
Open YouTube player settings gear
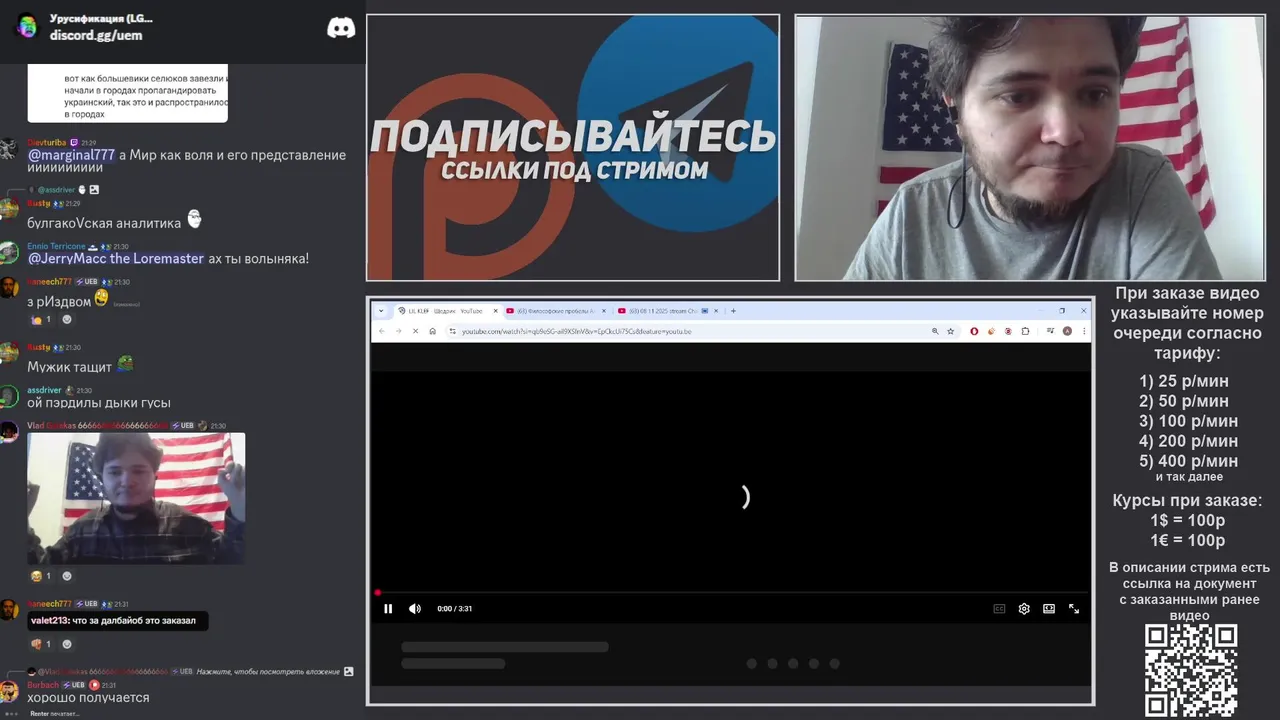[1024, 608]
